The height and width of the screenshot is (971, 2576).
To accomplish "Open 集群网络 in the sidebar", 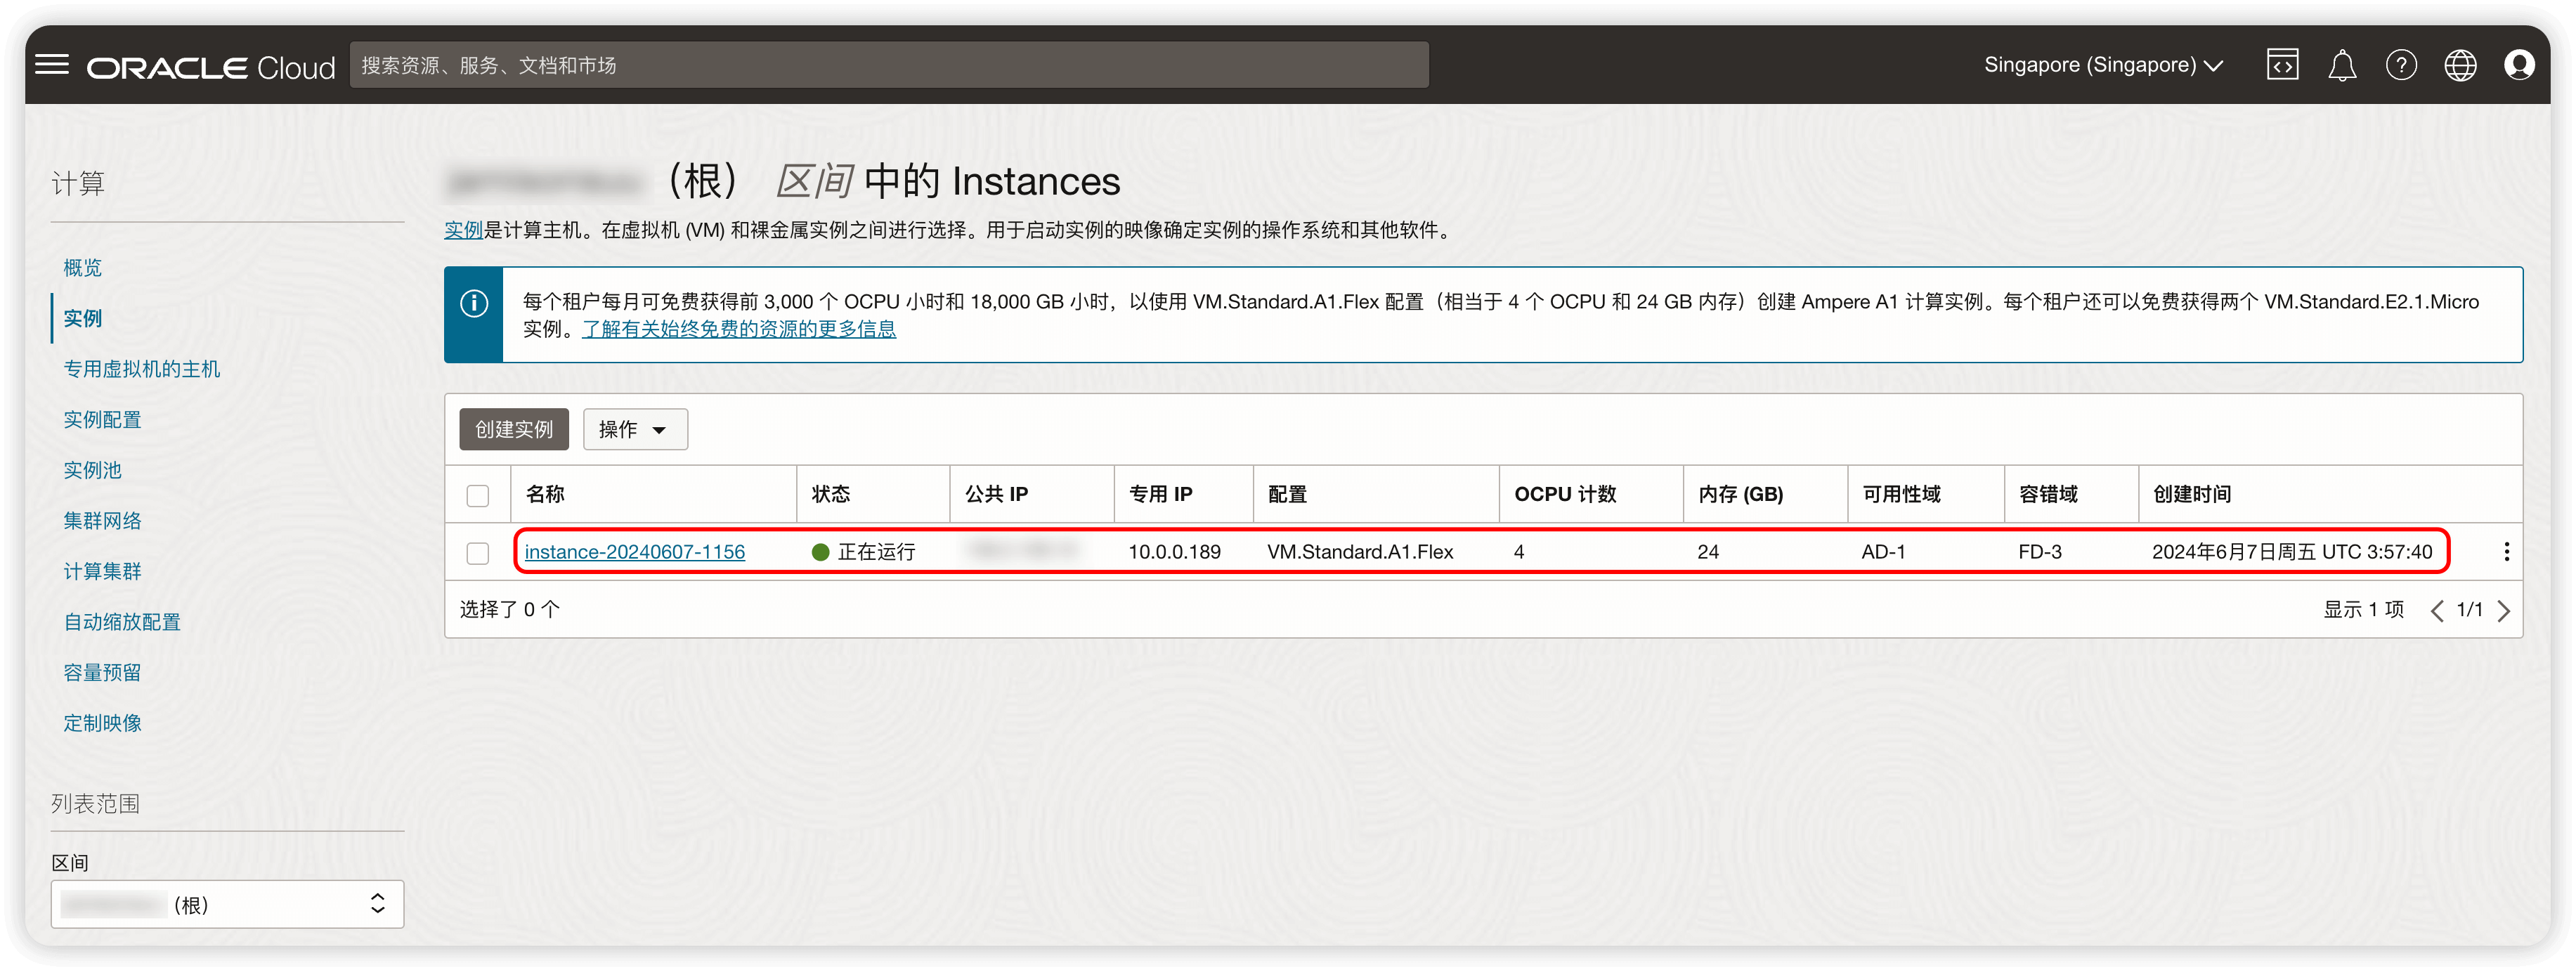I will coord(103,521).
